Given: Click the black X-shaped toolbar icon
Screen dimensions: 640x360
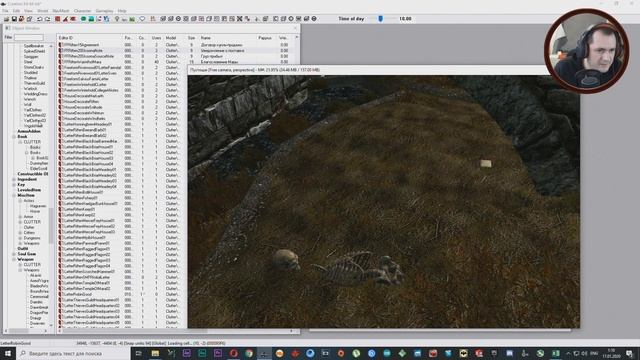Looking at the screenshot, I should [x=240, y=19].
